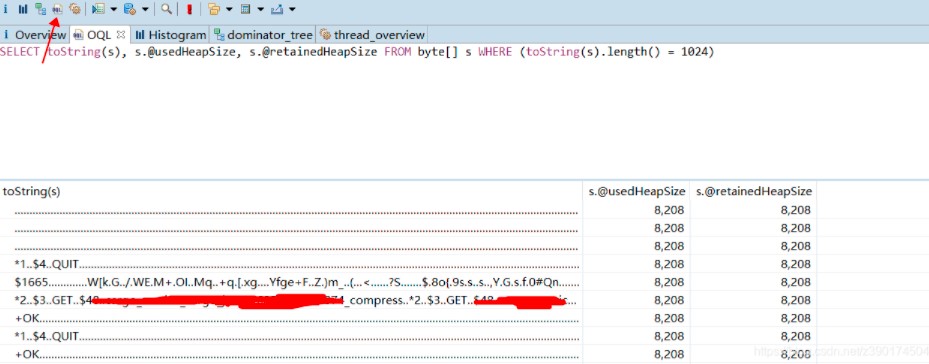This screenshot has width=929, height=364.
Task: Expand the calculator dropdown arrow
Action: [x=261, y=9]
